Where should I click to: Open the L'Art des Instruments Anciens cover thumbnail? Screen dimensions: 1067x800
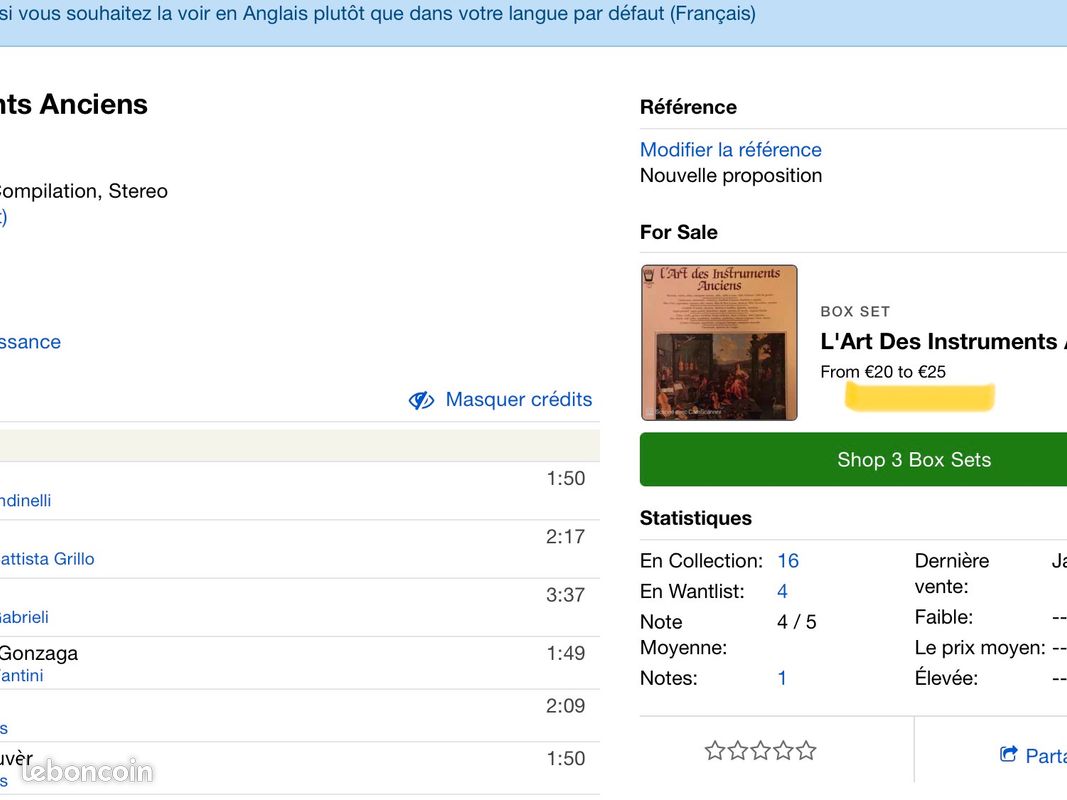719,342
